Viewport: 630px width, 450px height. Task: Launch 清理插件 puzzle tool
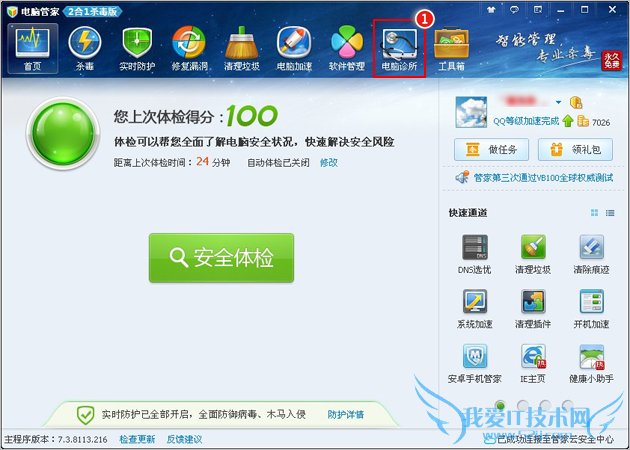pyautogui.click(x=533, y=309)
